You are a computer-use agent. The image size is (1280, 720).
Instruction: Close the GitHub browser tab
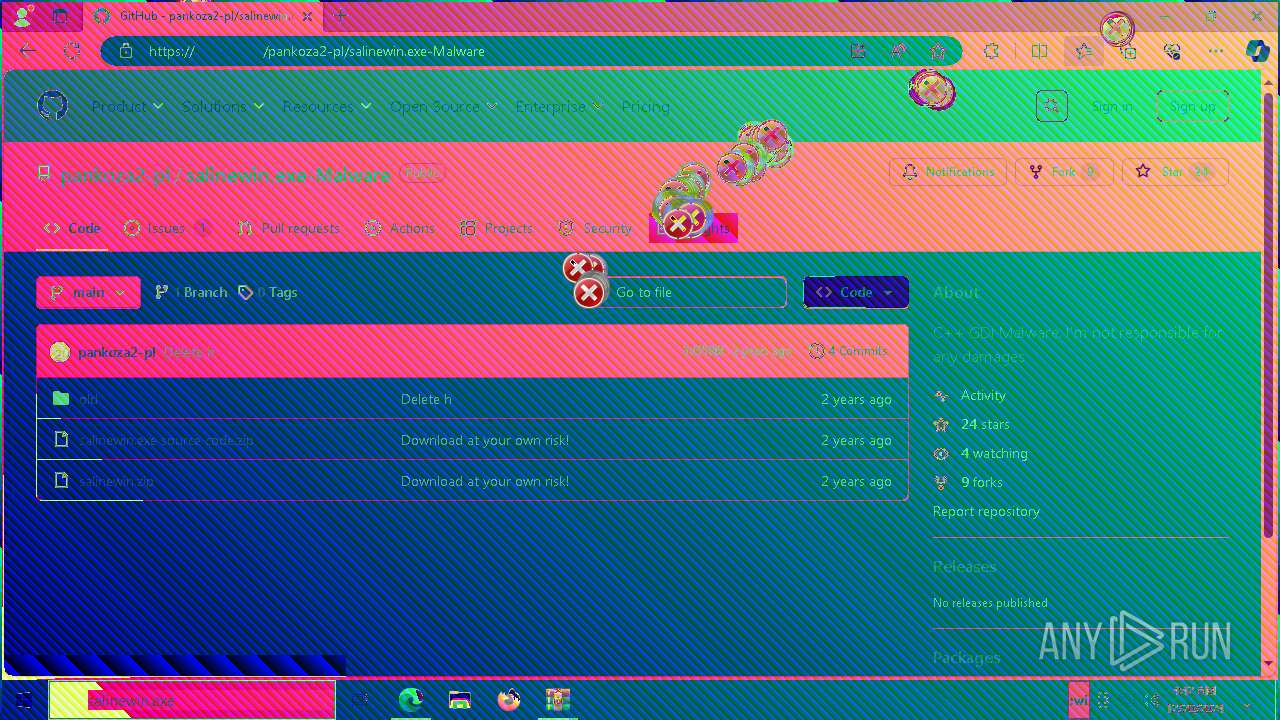pos(307,16)
